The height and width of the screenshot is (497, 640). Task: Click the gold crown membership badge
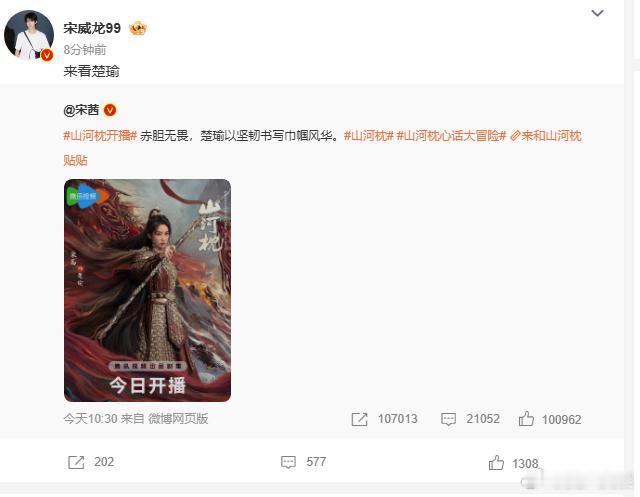tap(138, 28)
